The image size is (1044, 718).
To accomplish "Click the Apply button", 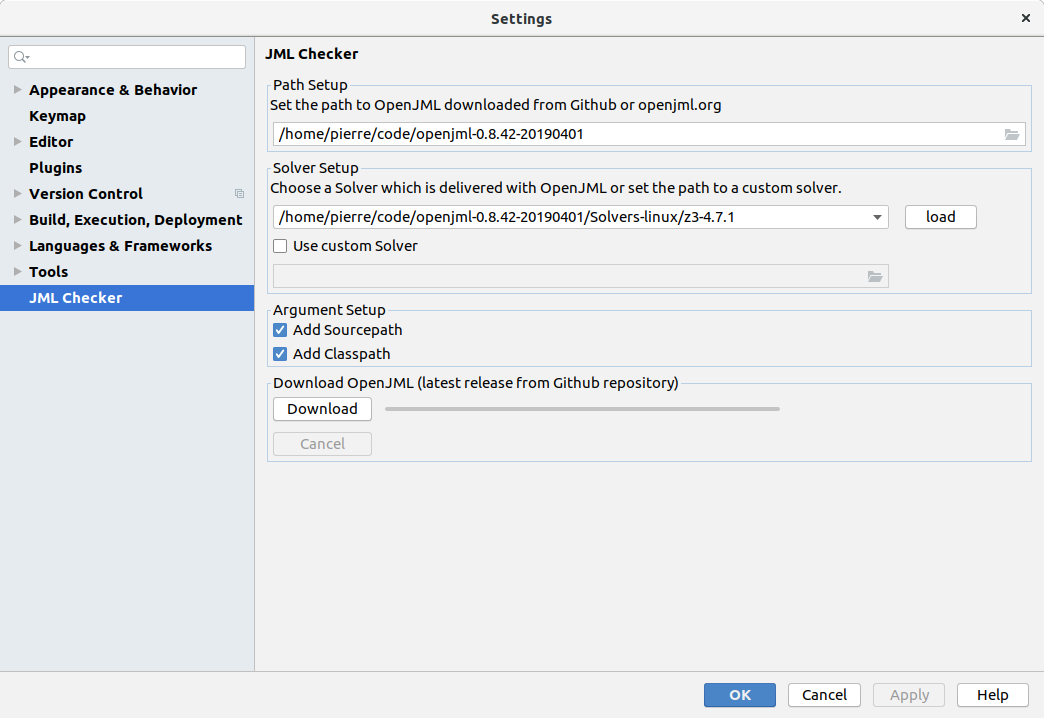I will click(x=909, y=695).
